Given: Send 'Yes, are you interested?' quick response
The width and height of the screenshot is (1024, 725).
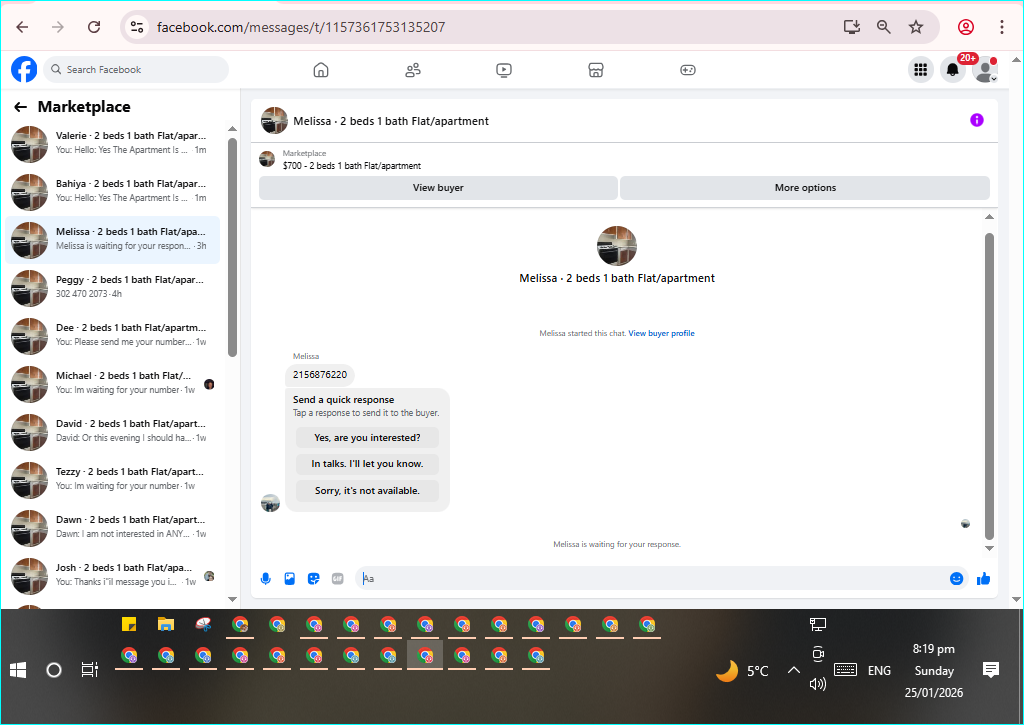Looking at the screenshot, I should [367, 438].
